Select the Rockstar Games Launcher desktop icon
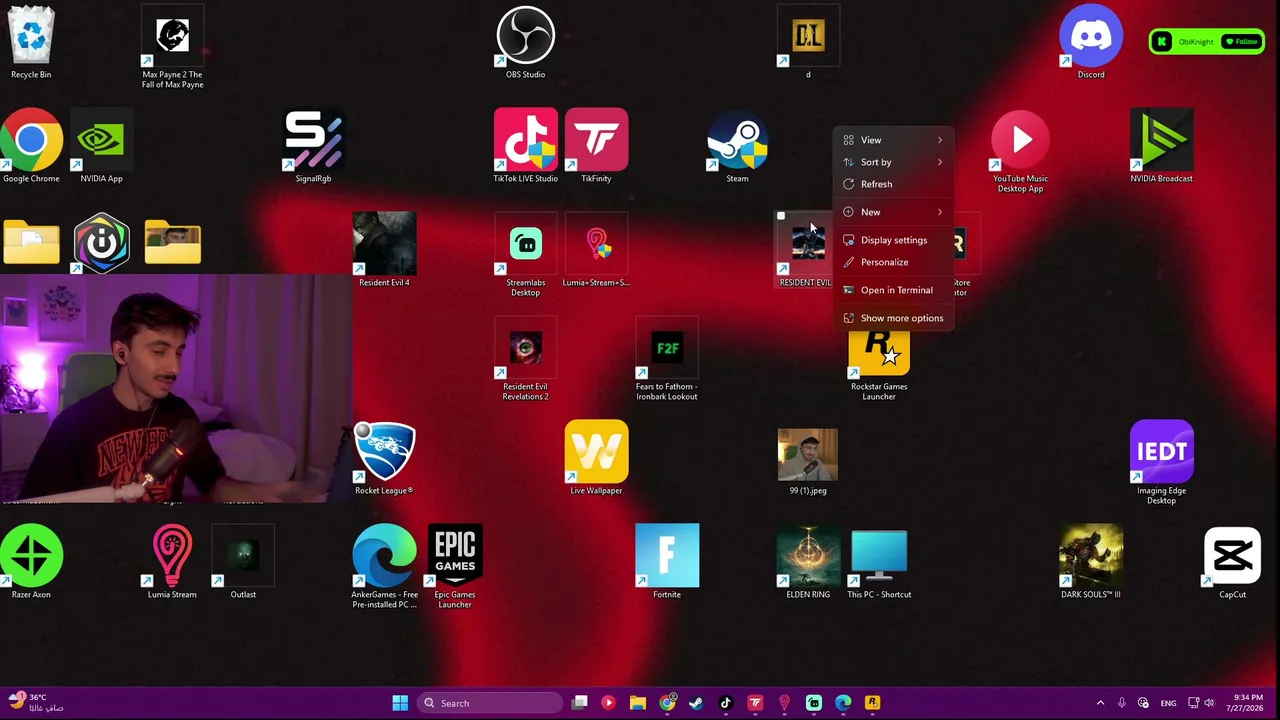Viewport: 1280px width, 720px height. (879, 363)
